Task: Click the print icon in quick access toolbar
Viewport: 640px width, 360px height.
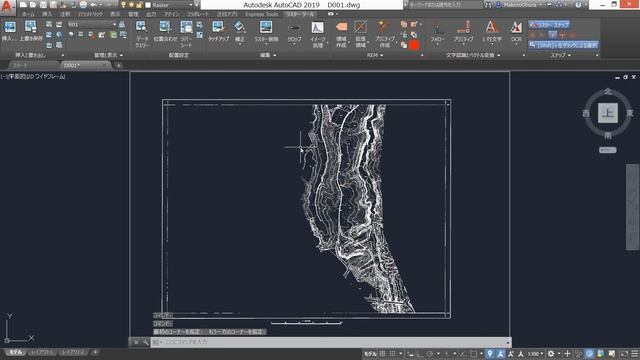Action: pyautogui.click(x=83, y=5)
